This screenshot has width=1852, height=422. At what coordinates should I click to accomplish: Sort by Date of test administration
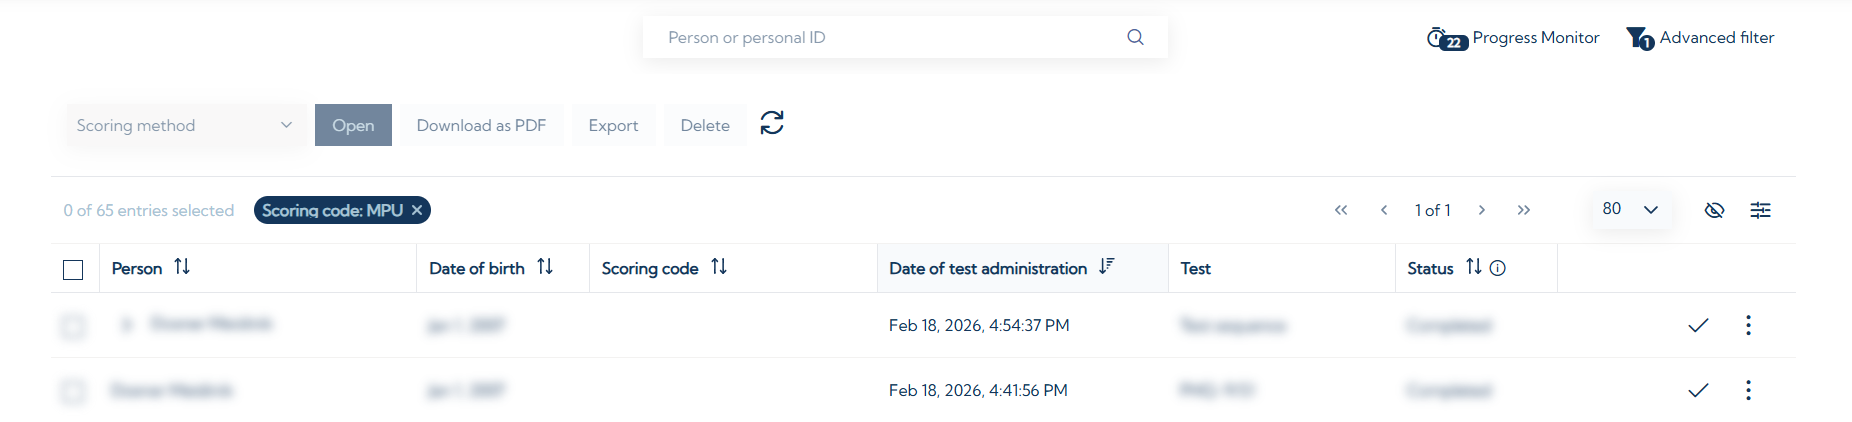[1106, 267]
